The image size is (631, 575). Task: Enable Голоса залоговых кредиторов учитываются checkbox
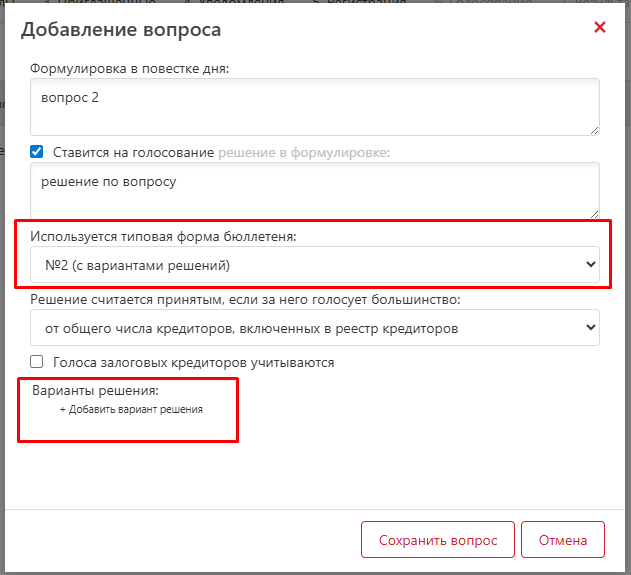point(37,361)
